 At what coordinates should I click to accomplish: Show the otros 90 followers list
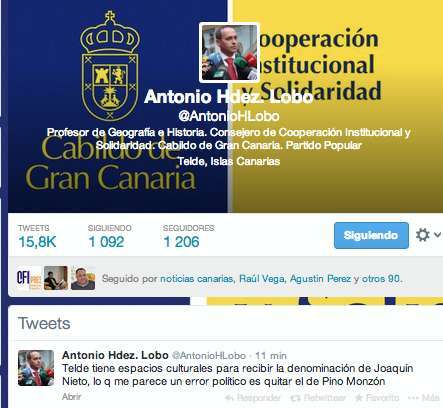click(381, 279)
